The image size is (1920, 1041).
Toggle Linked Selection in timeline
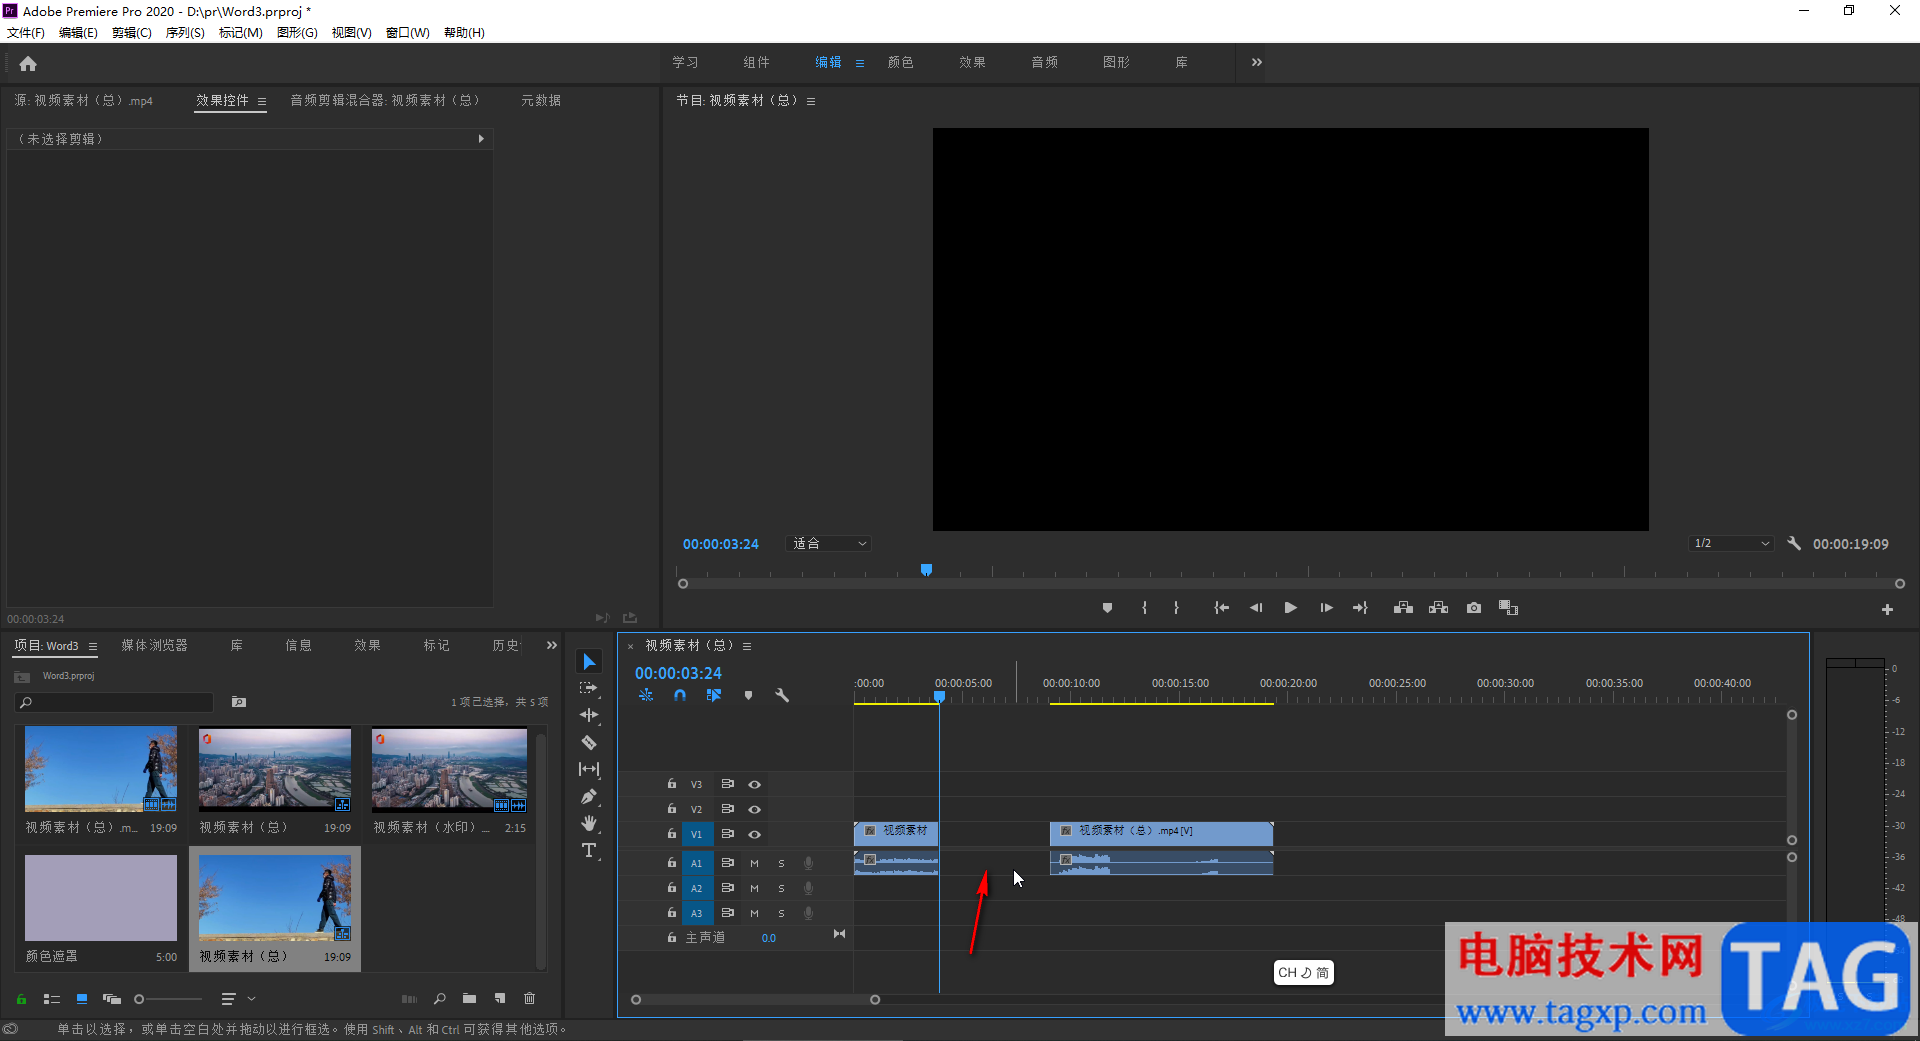click(x=714, y=695)
